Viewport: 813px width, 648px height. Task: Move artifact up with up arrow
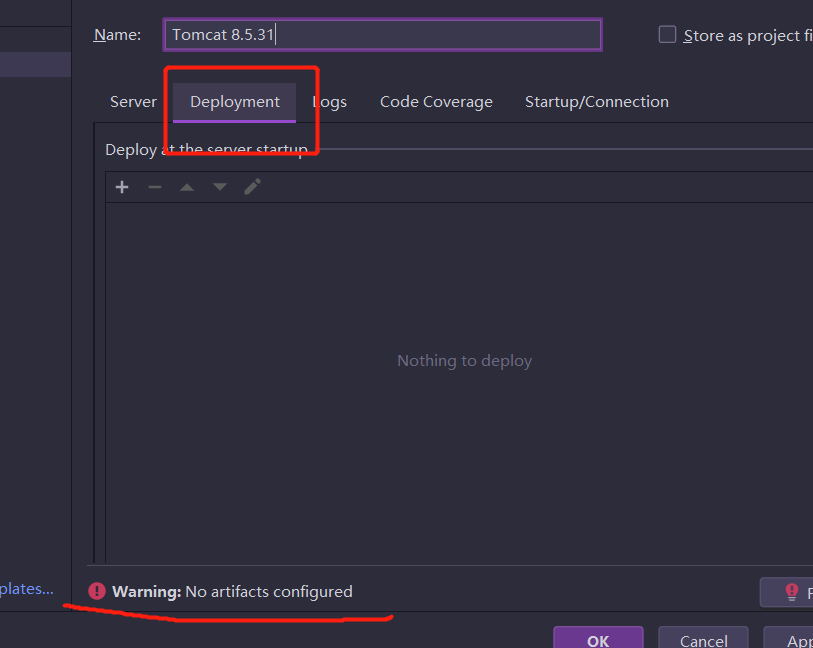click(x=187, y=187)
